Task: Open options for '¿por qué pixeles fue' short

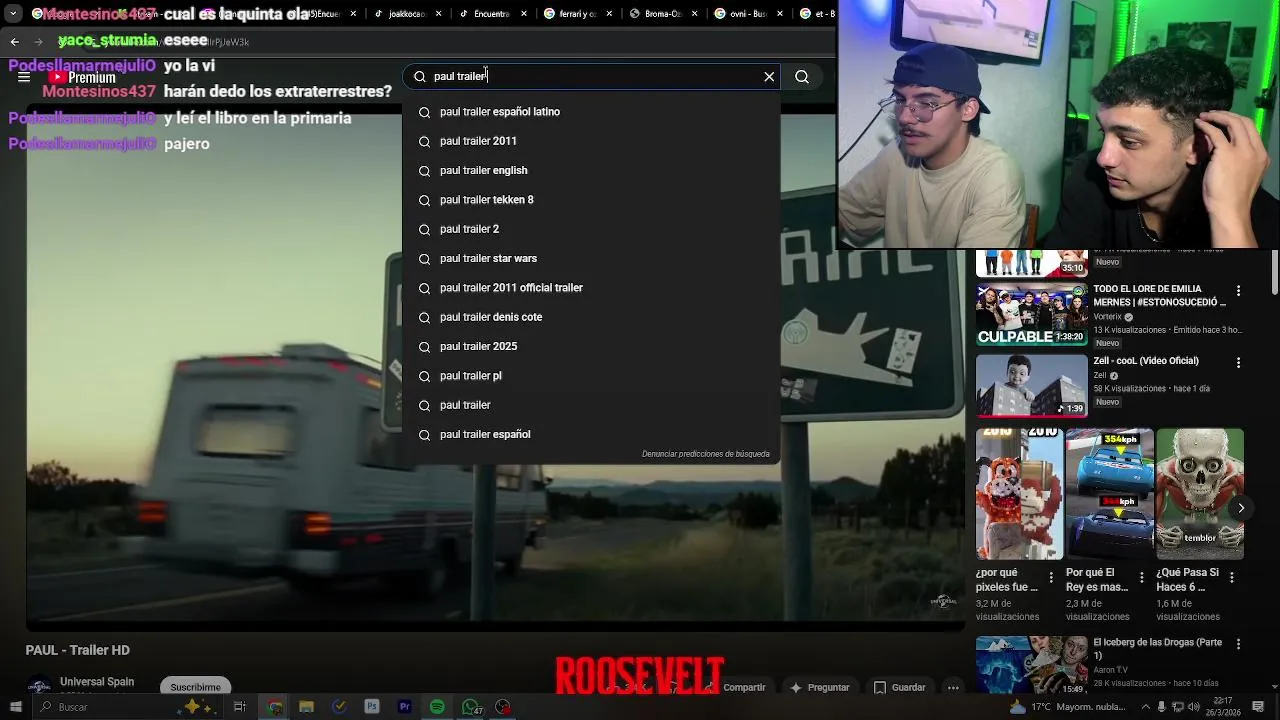Action: coord(1051,577)
